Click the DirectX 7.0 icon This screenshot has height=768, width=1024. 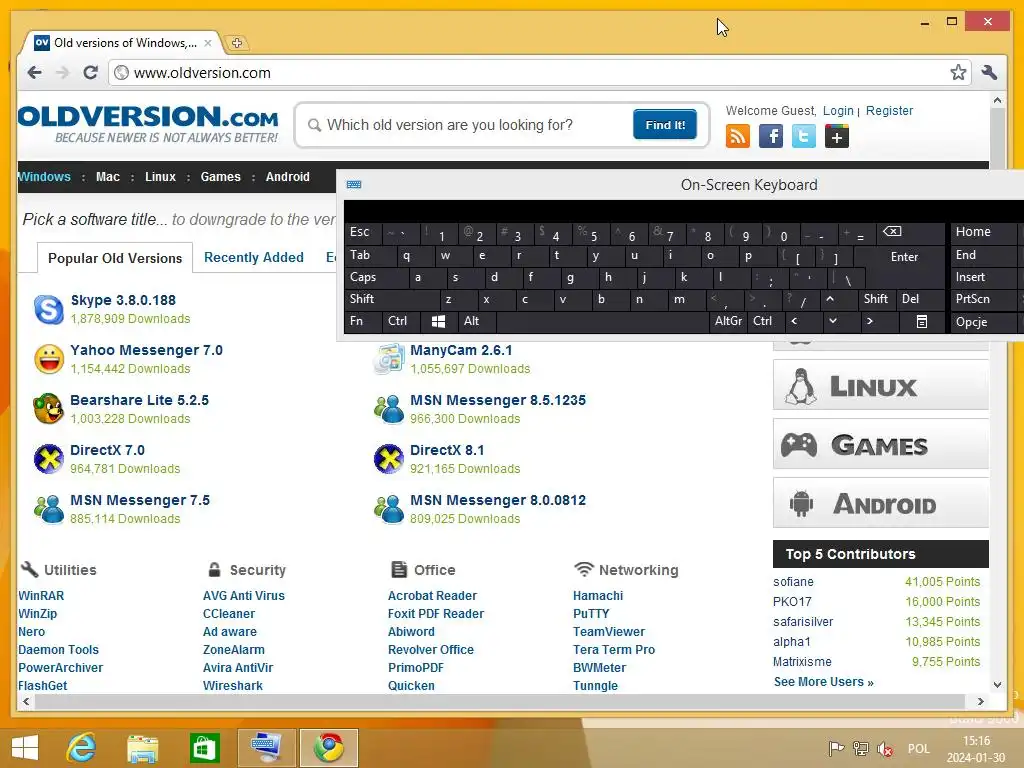(49, 459)
